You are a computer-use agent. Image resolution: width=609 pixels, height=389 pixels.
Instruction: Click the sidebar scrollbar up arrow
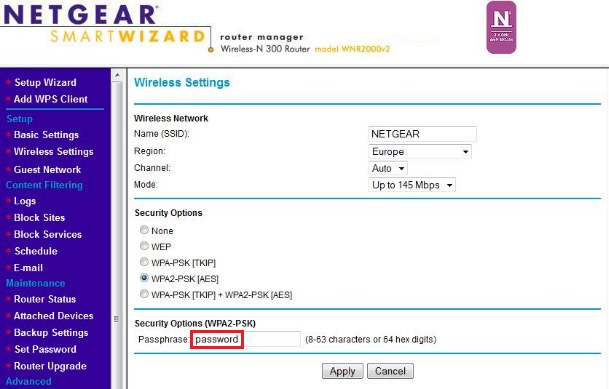117,75
